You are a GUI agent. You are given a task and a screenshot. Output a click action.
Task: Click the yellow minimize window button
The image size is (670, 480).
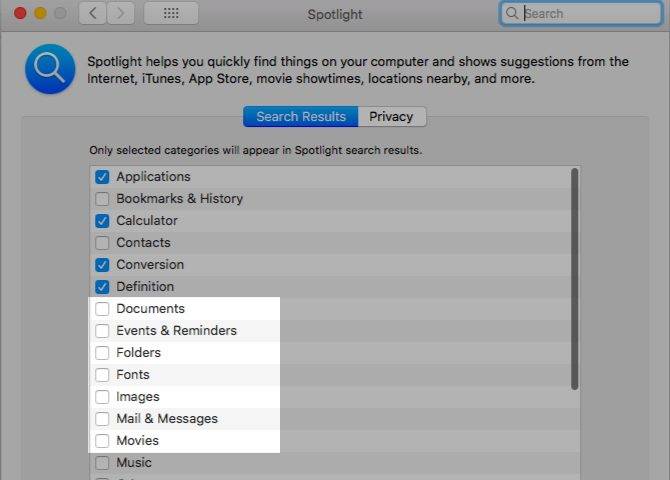point(40,13)
